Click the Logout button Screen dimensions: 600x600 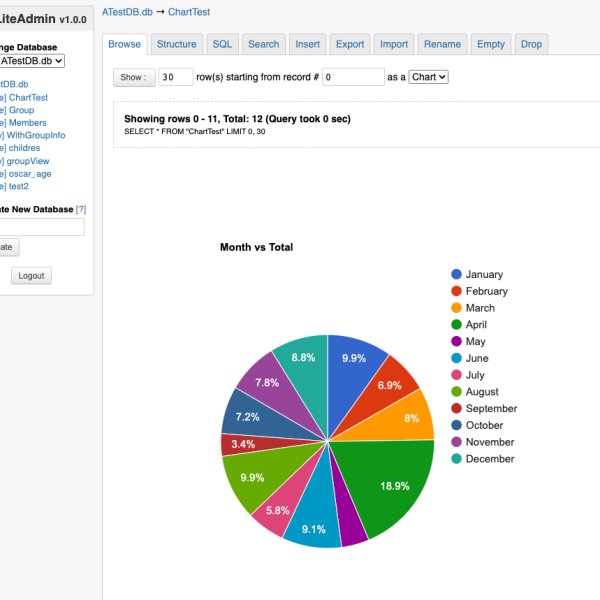click(x=31, y=276)
